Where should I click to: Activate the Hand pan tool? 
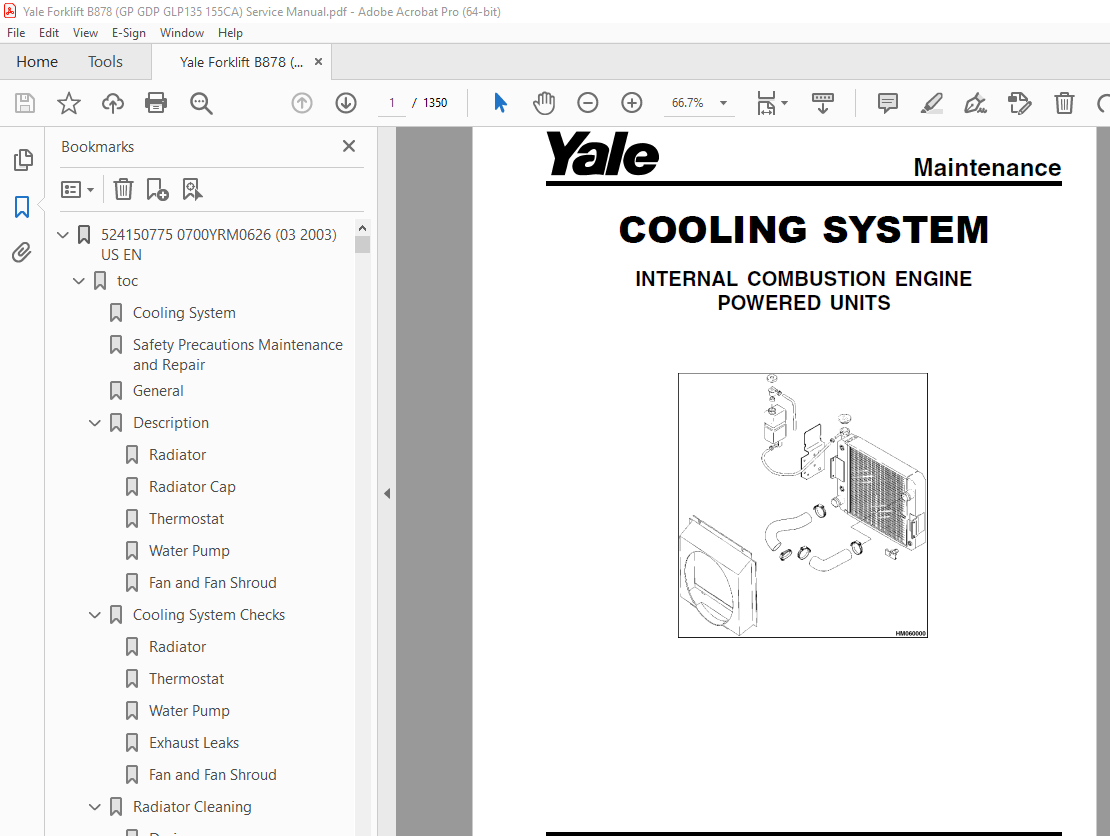point(544,103)
